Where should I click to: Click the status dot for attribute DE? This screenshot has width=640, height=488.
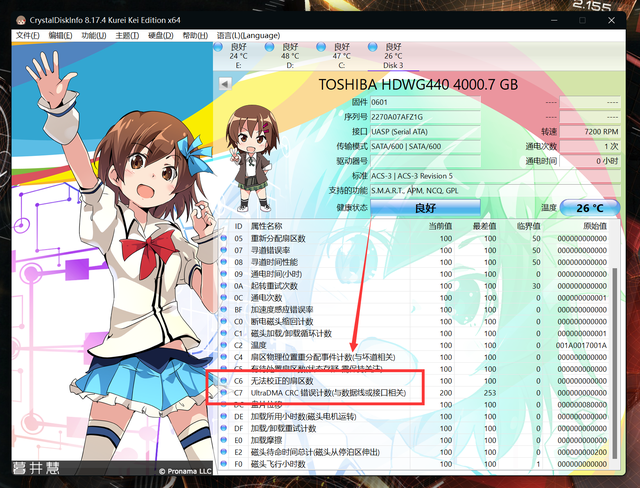click(224, 416)
